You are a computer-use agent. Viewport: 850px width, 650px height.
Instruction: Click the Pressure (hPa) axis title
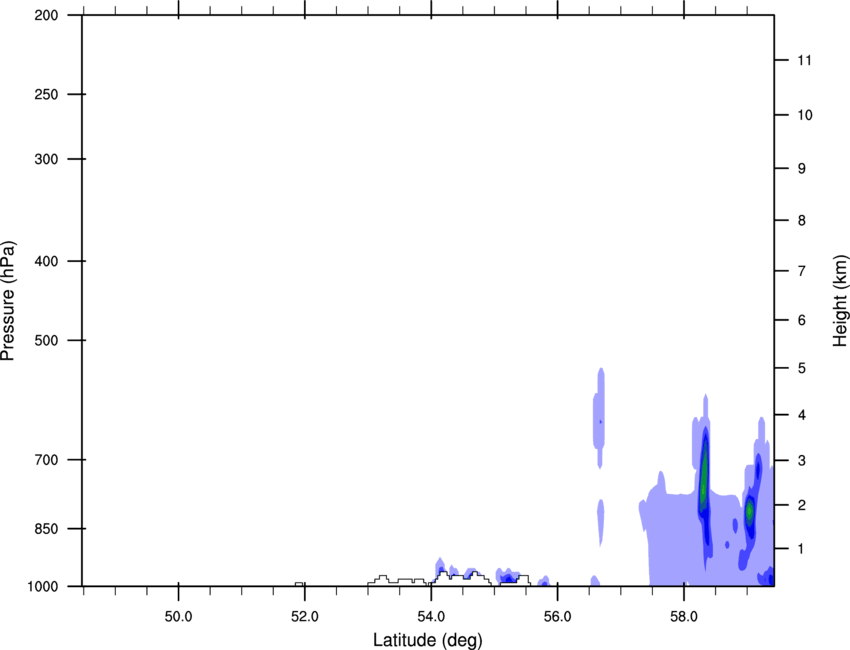click(x=8, y=300)
